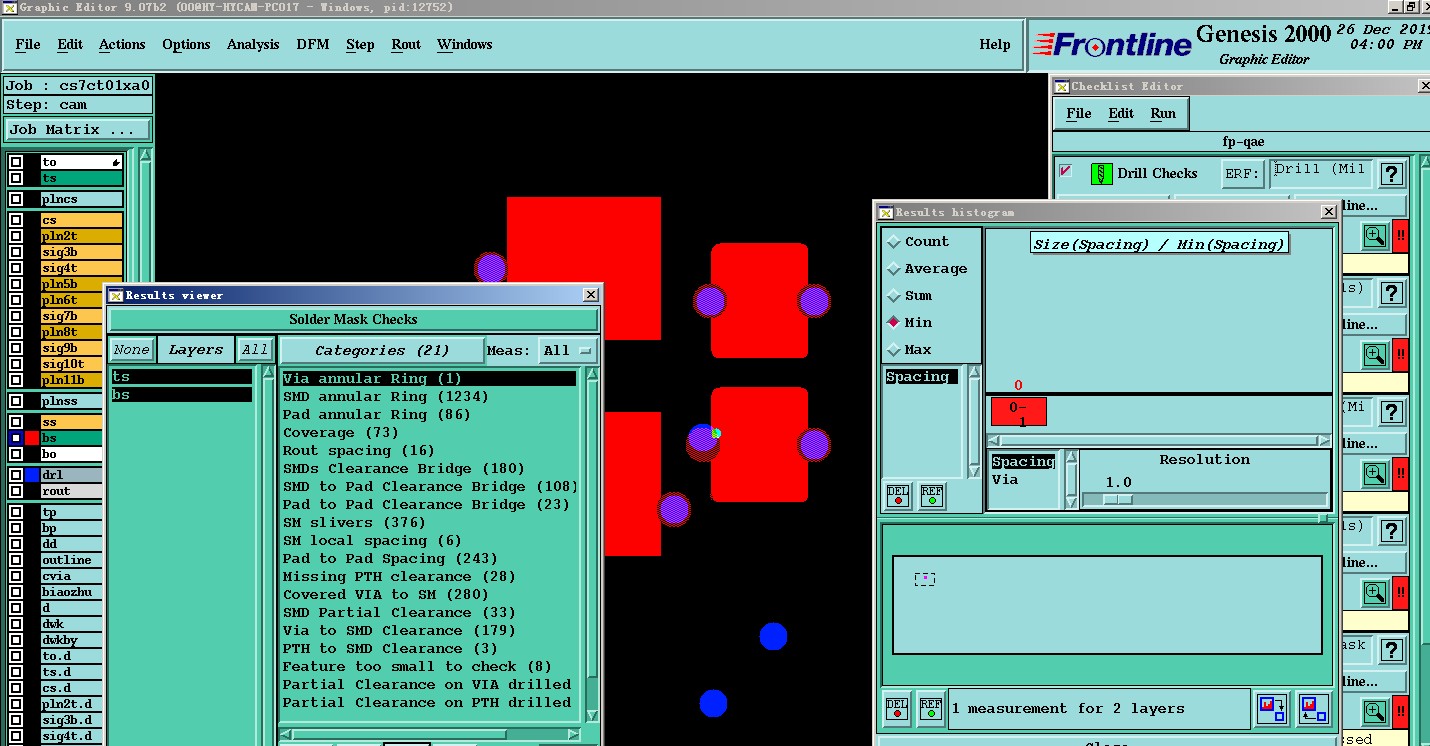The image size is (1430, 746).
Task: Toggle checkbox for layer sig3b
Action: pyautogui.click(x=16, y=252)
